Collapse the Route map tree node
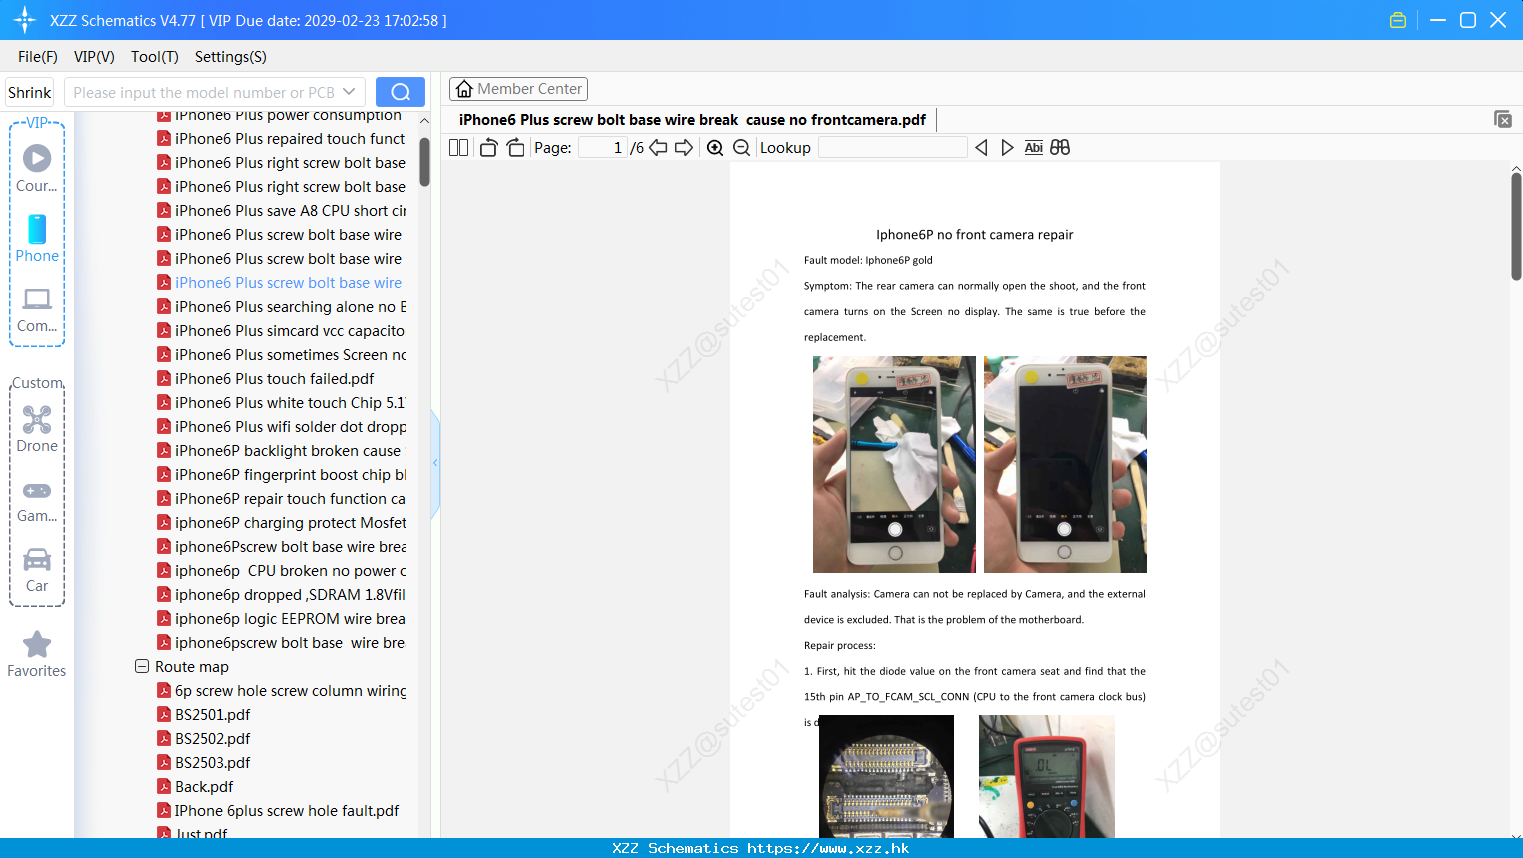Image resolution: width=1523 pixels, height=858 pixels. [142, 666]
